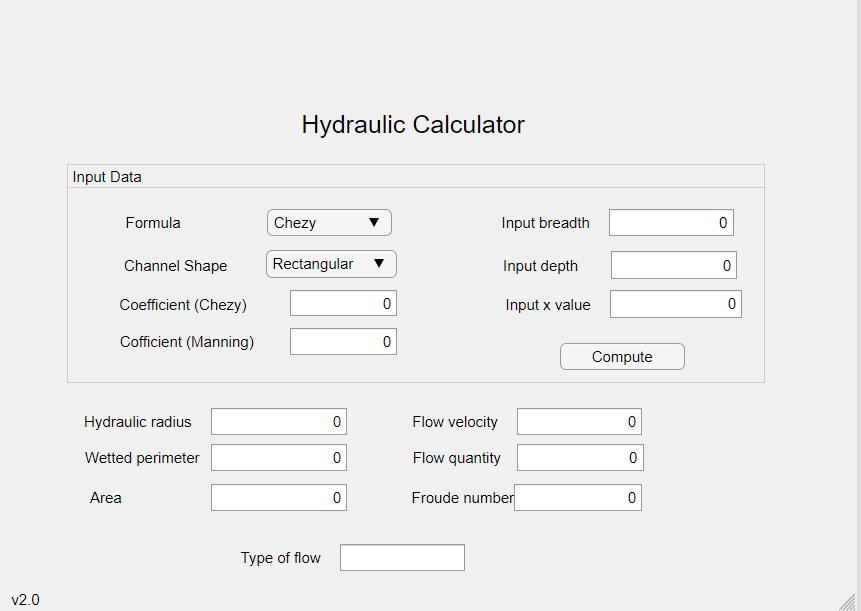Click the Compute button

(x=622, y=357)
